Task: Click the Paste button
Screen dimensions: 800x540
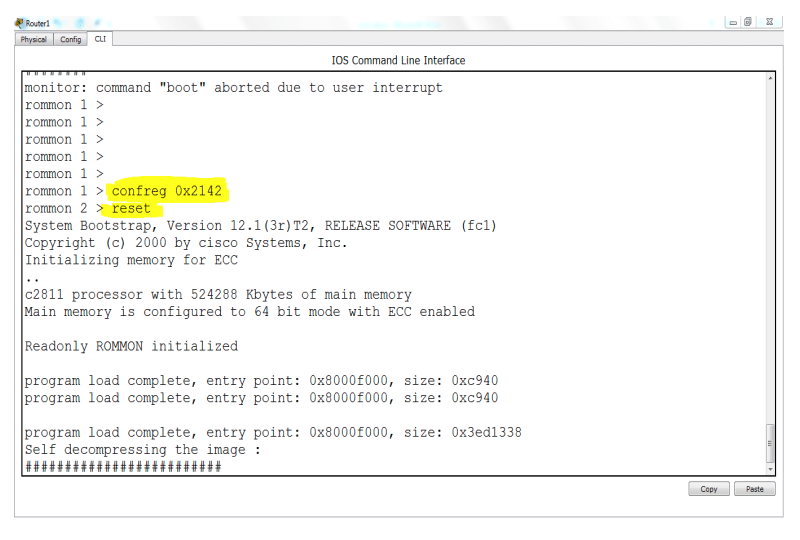Action: (755, 489)
